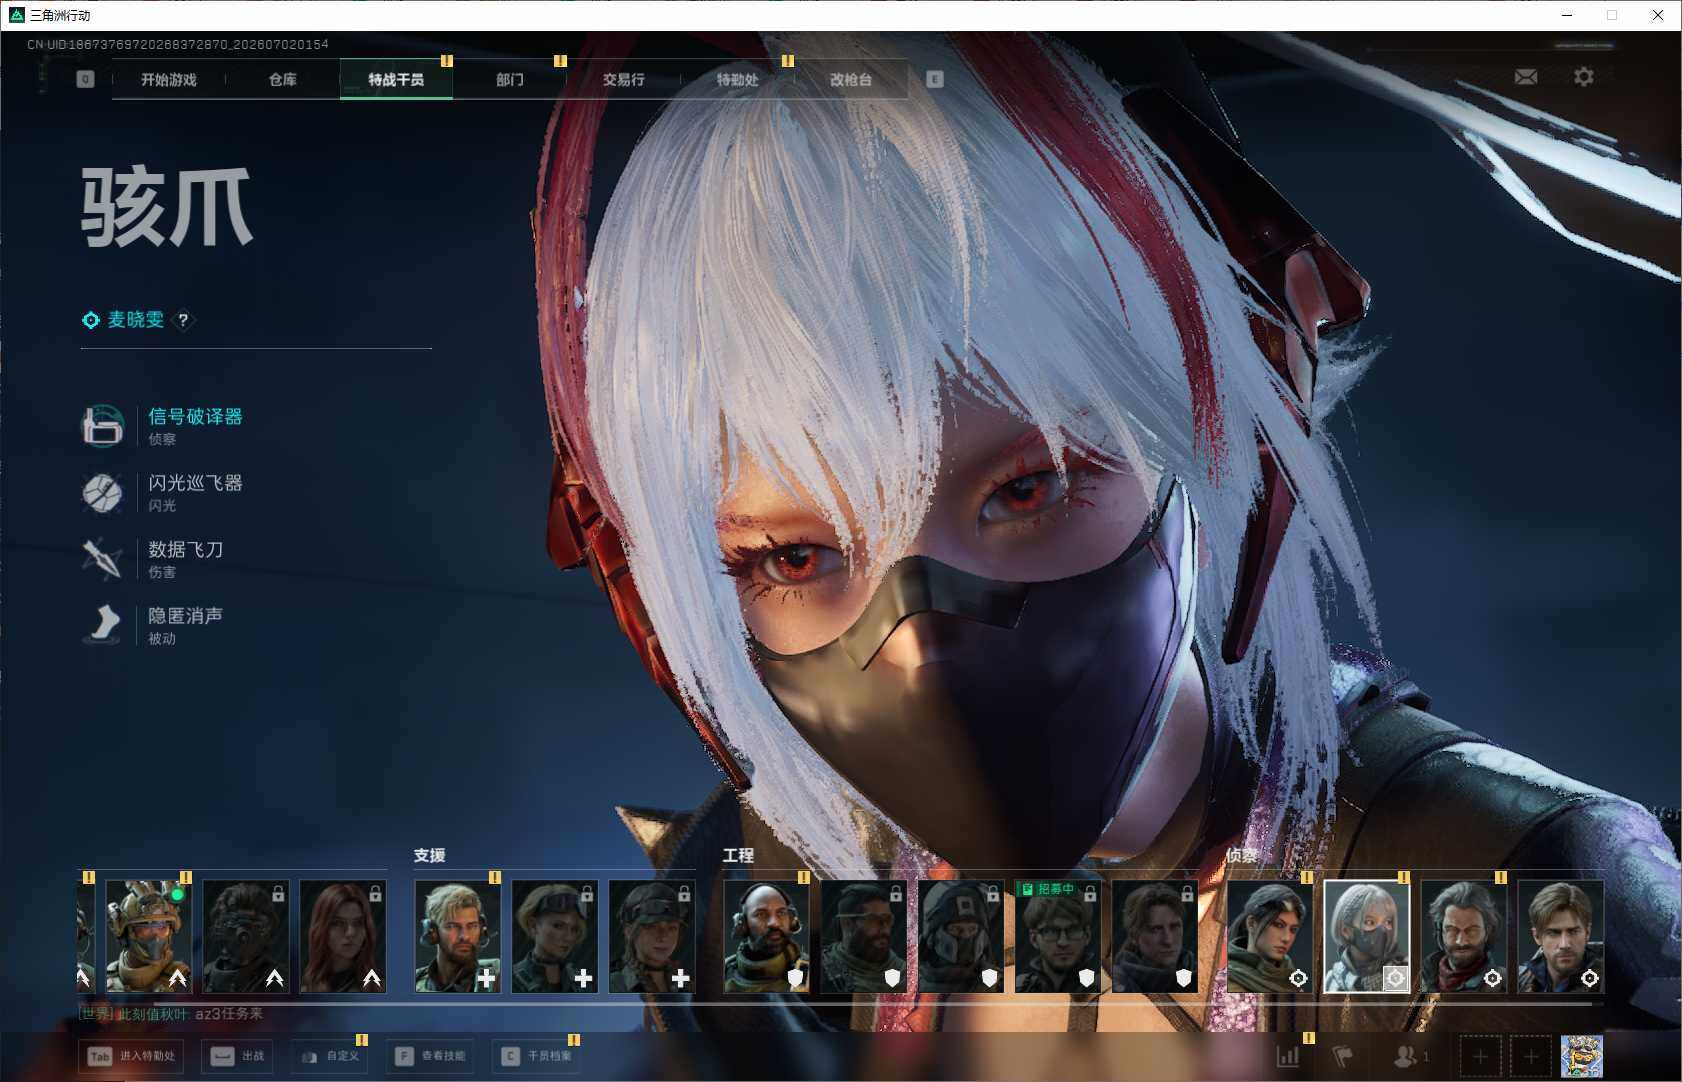
Task: Open the bar-chart statistics icon
Action: click(x=1288, y=1056)
